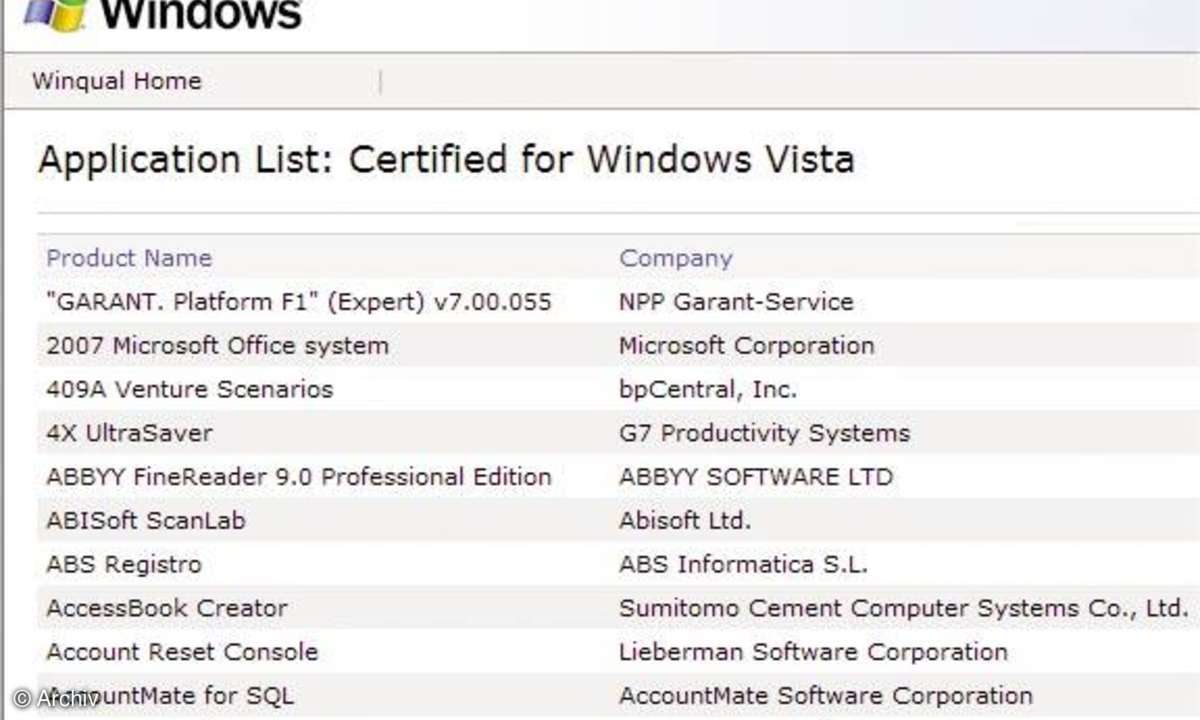Select 409A Venture Scenarios in the list
The height and width of the screenshot is (720, 1200).
[x=189, y=389]
